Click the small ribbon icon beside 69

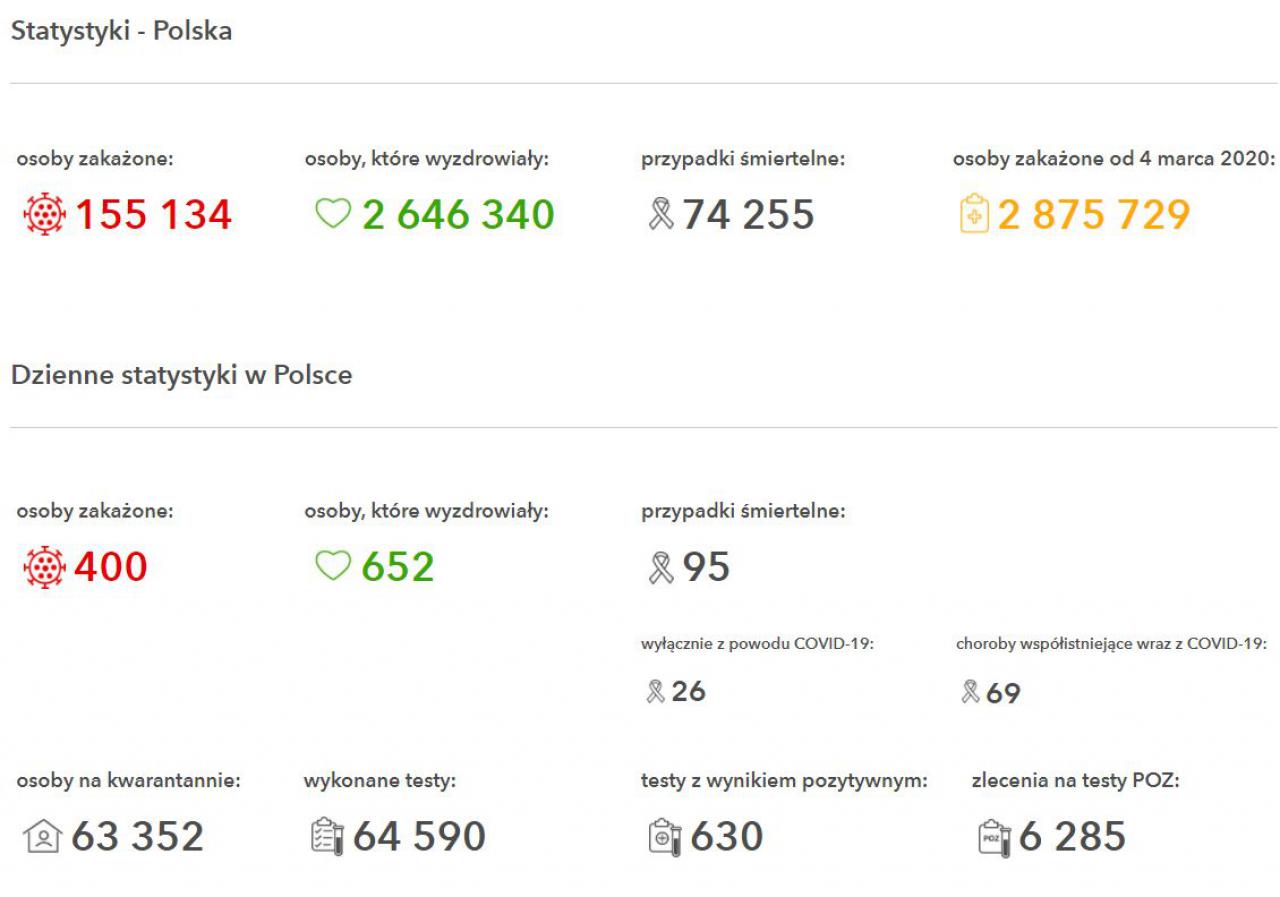tap(970, 692)
